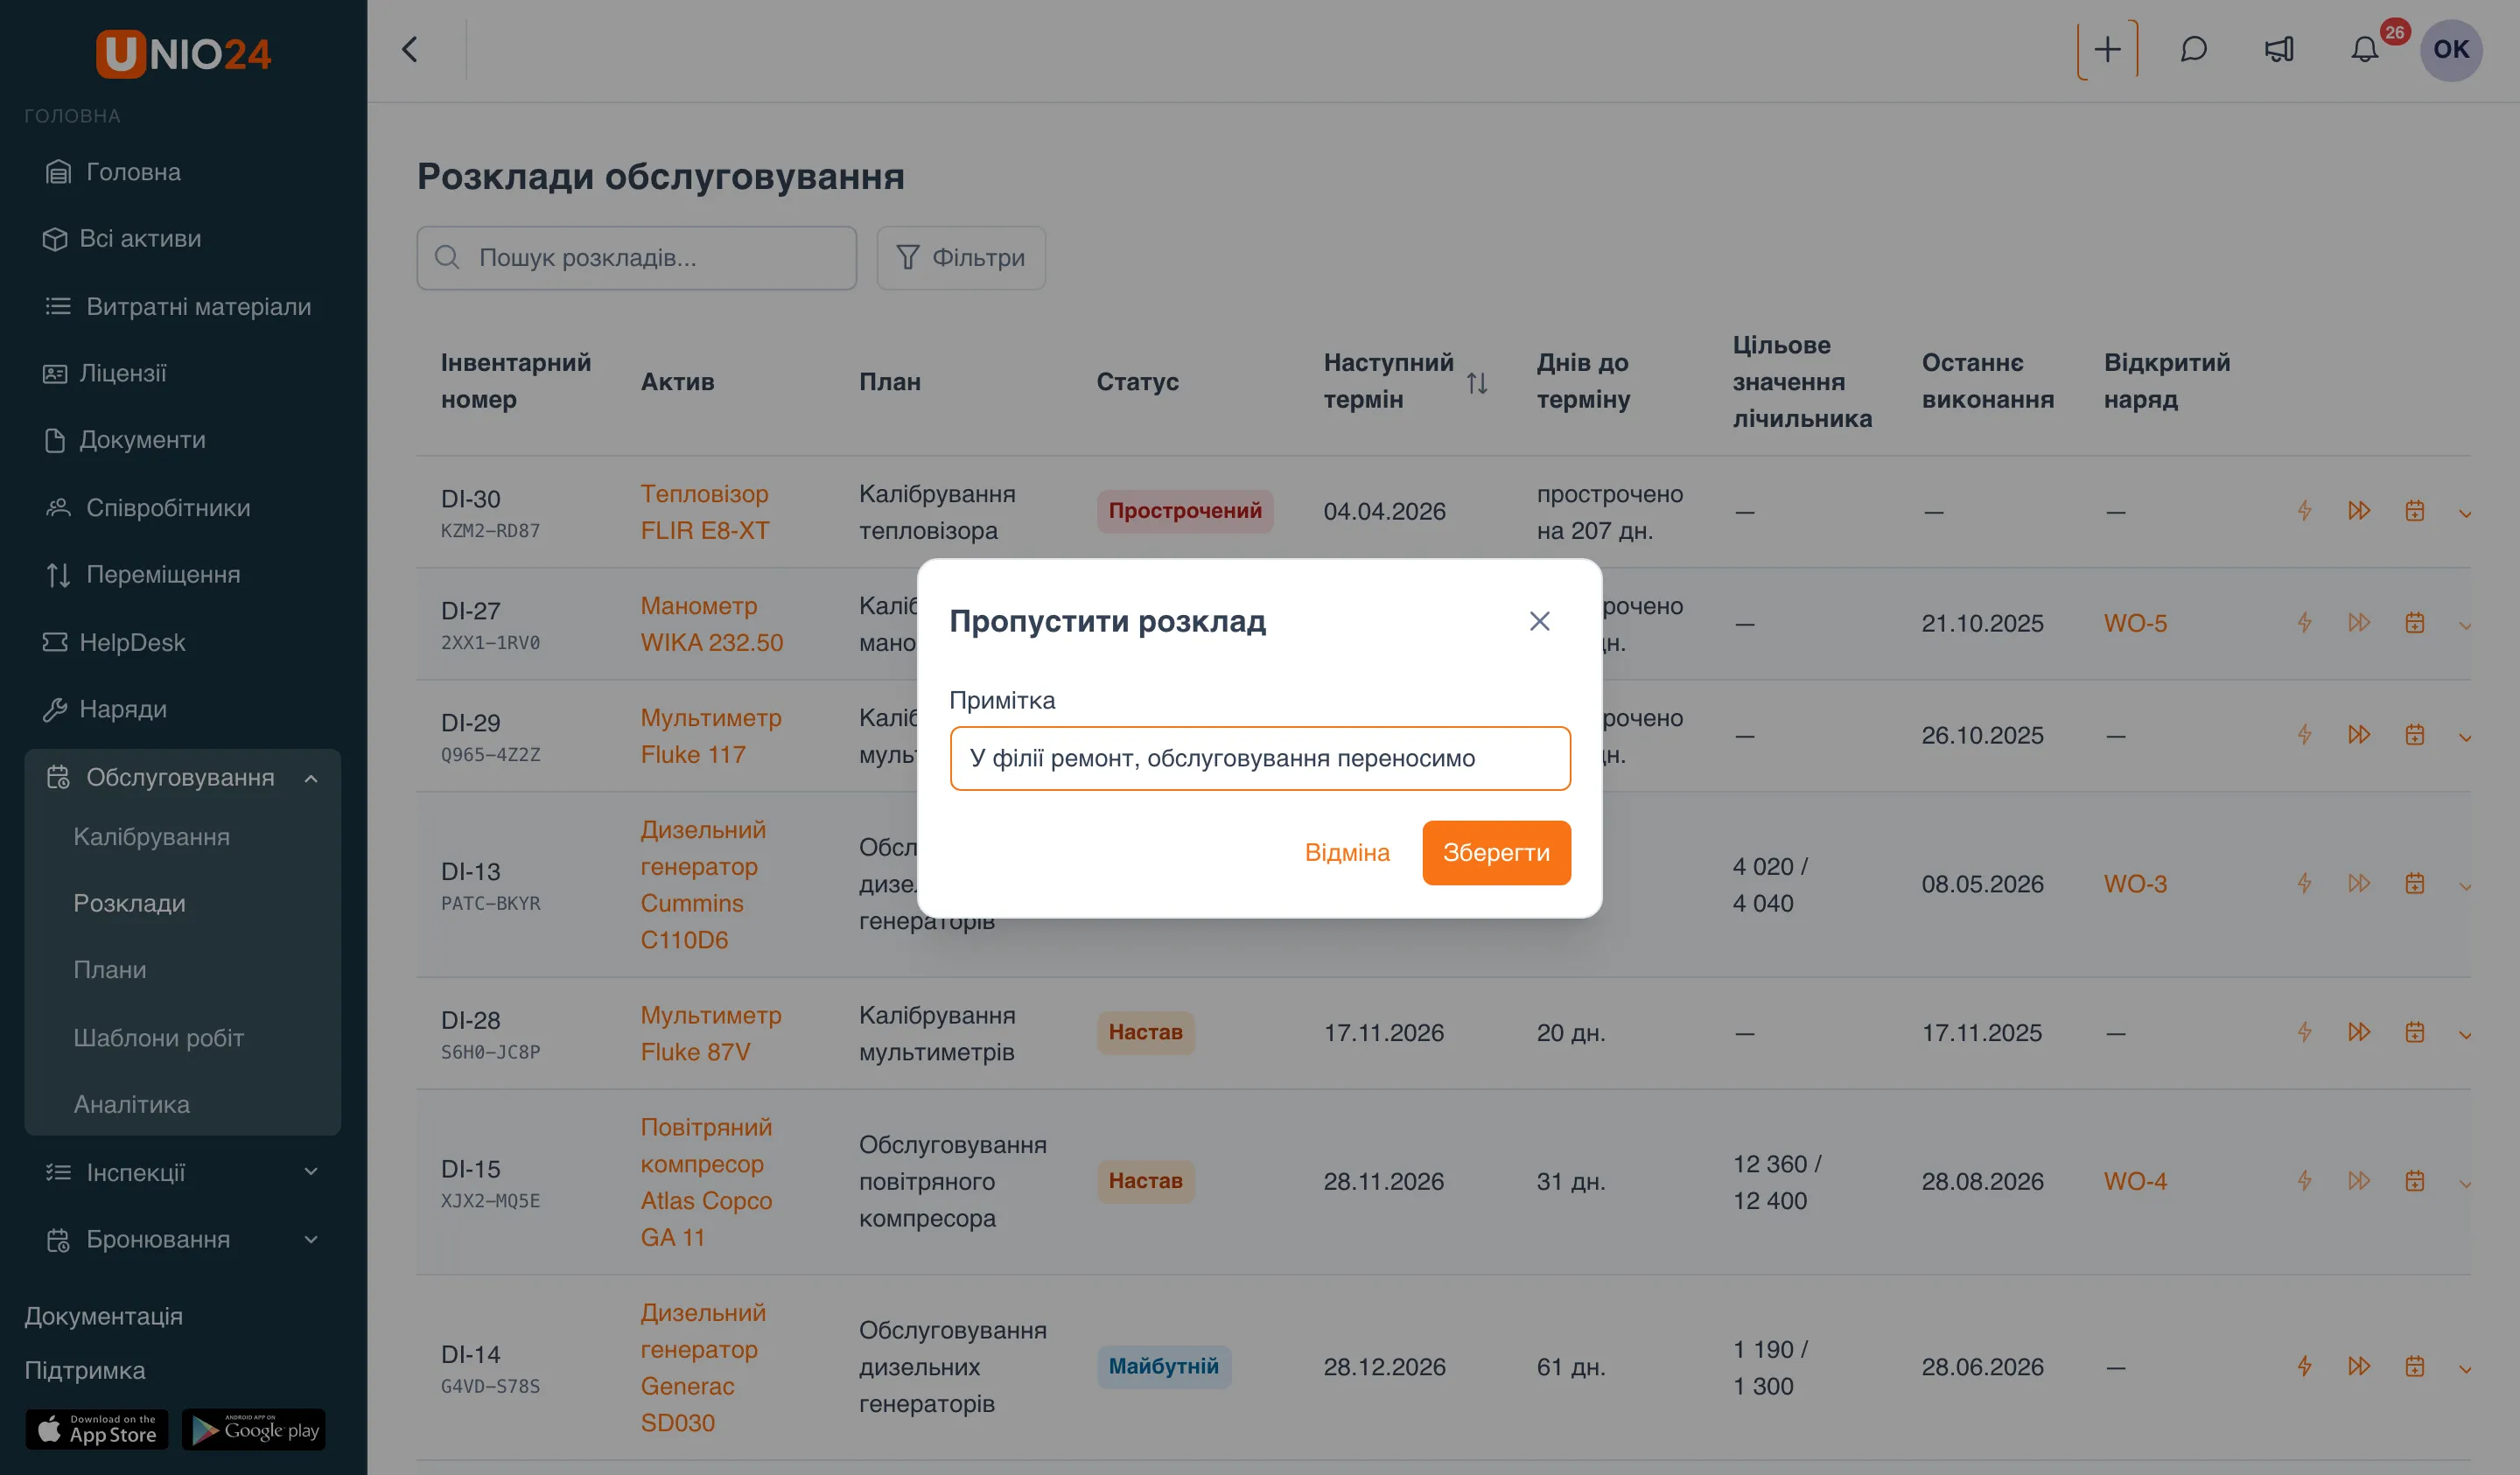Screen dimensions: 2520x1475
Task: Collapse the Обслуговування sidebar section
Action: (311, 777)
